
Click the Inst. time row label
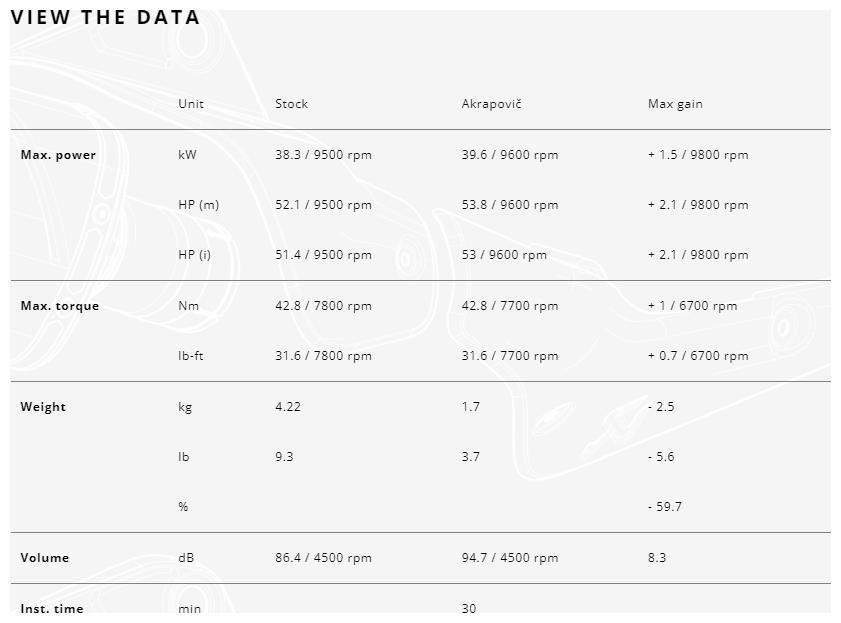[x=52, y=608]
